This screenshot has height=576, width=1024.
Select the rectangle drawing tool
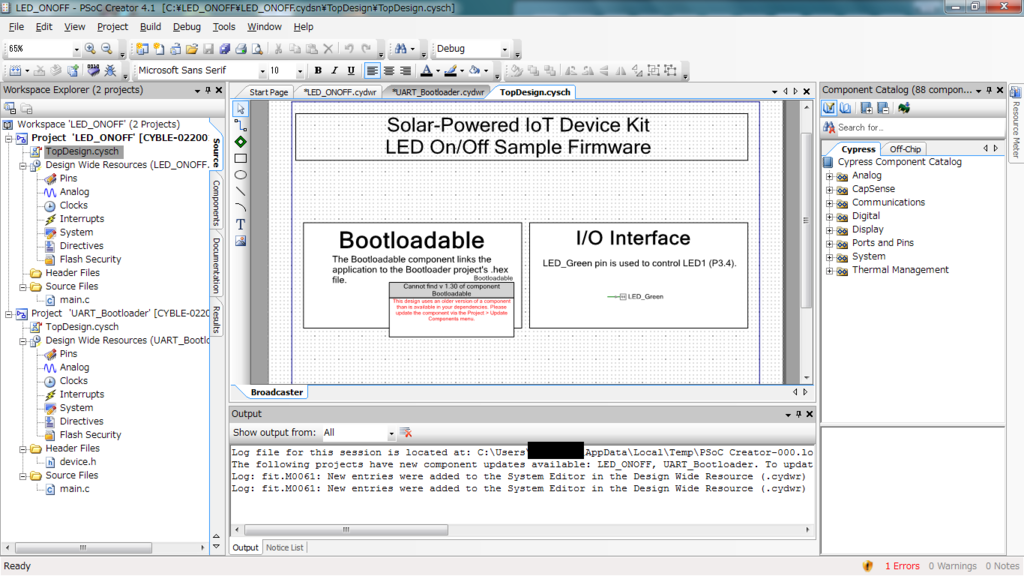pyautogui.click(x=240, y=158)
